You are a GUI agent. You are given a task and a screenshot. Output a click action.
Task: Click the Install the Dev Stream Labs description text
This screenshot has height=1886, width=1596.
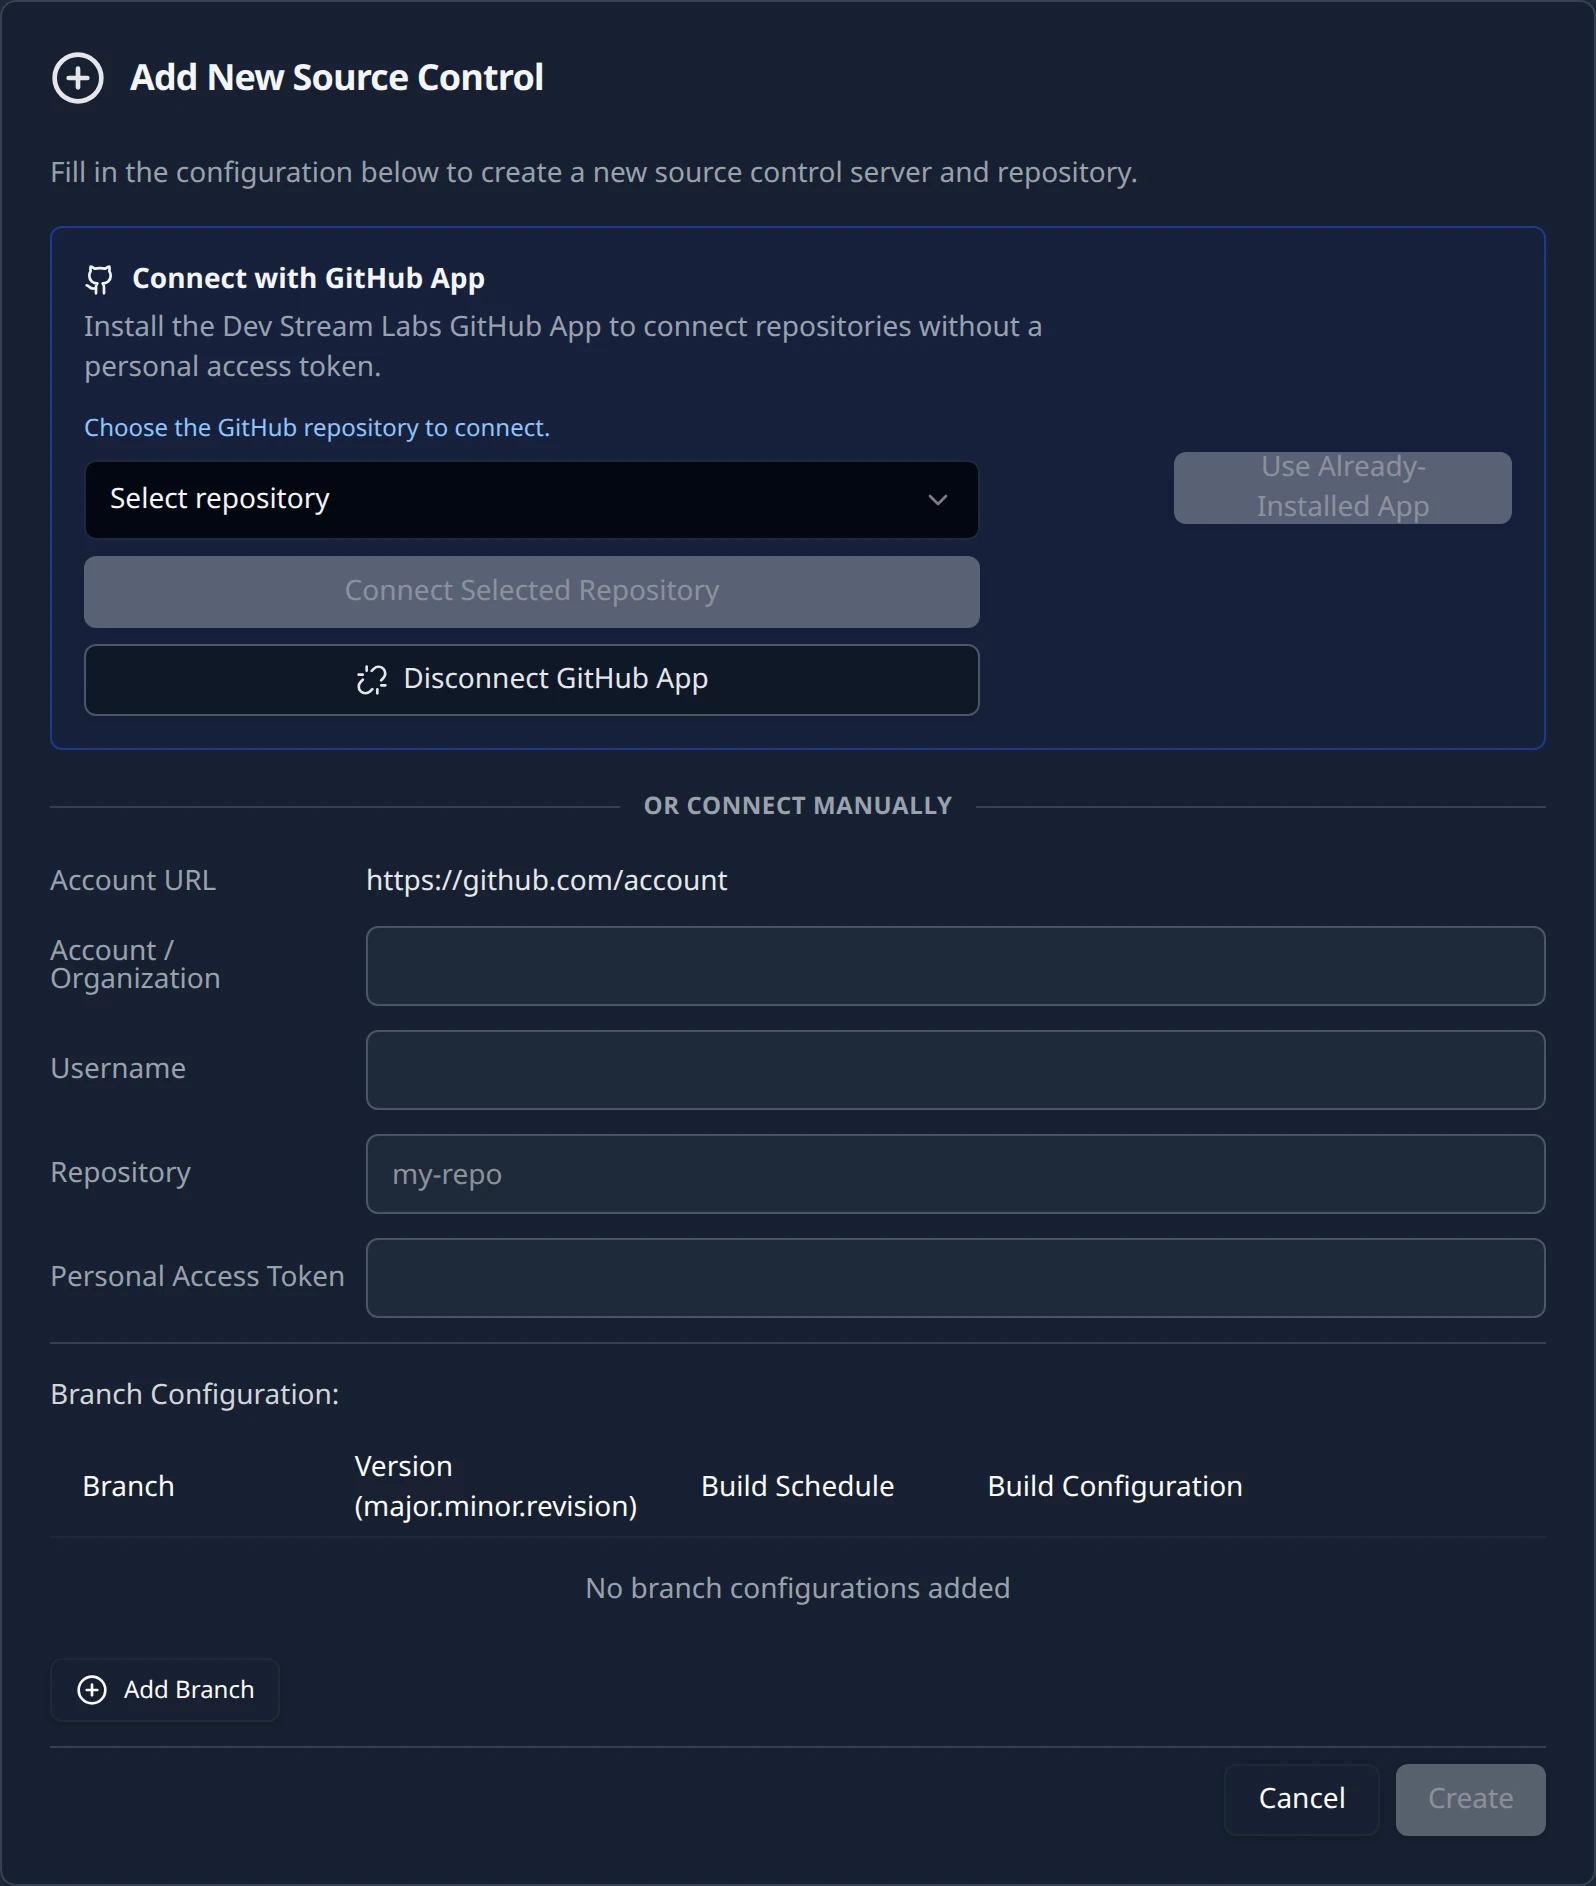click(563, 347)
